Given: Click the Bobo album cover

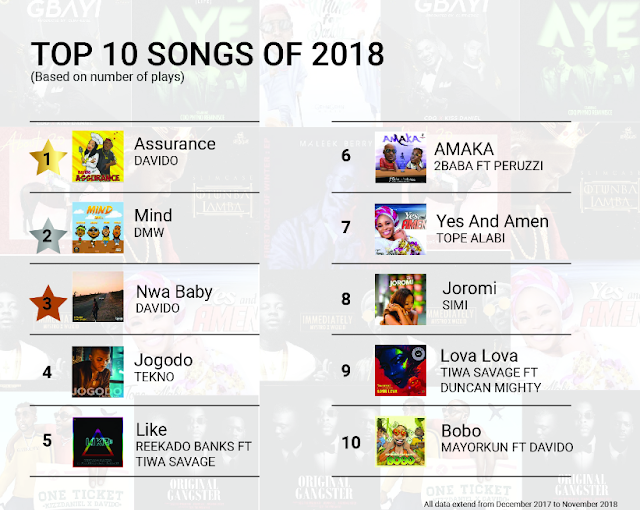Looking at the screenshot, I should (400, 442).
